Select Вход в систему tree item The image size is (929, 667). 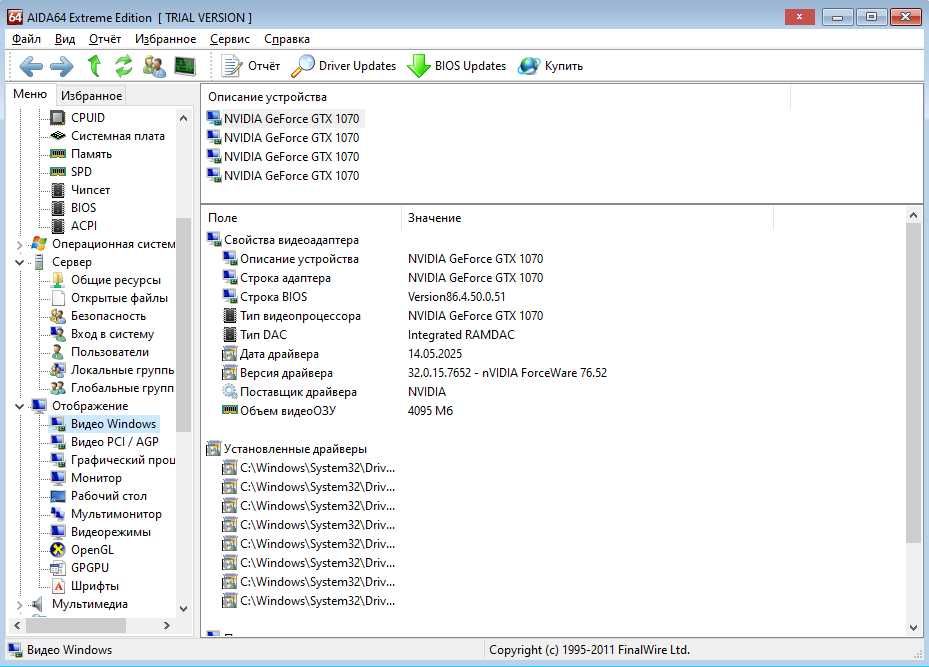pyautogui.click(x=112, y=334)
